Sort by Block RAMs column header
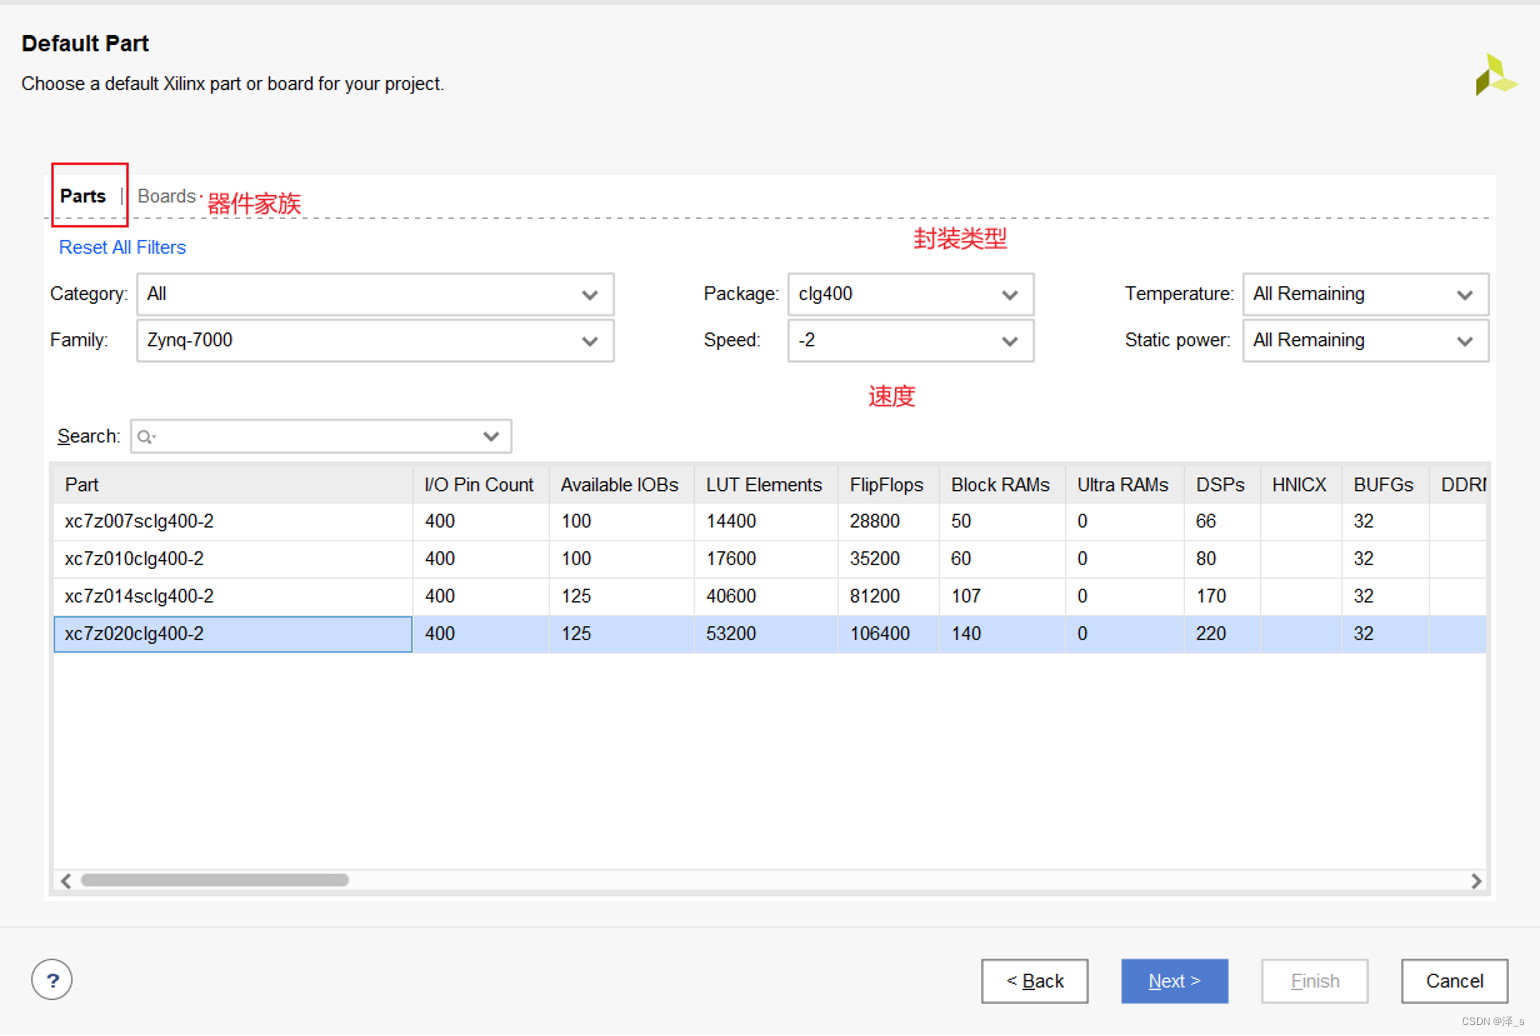Image resolution: width=1540 pixels, height=1036 pixels. point(1002,485)
